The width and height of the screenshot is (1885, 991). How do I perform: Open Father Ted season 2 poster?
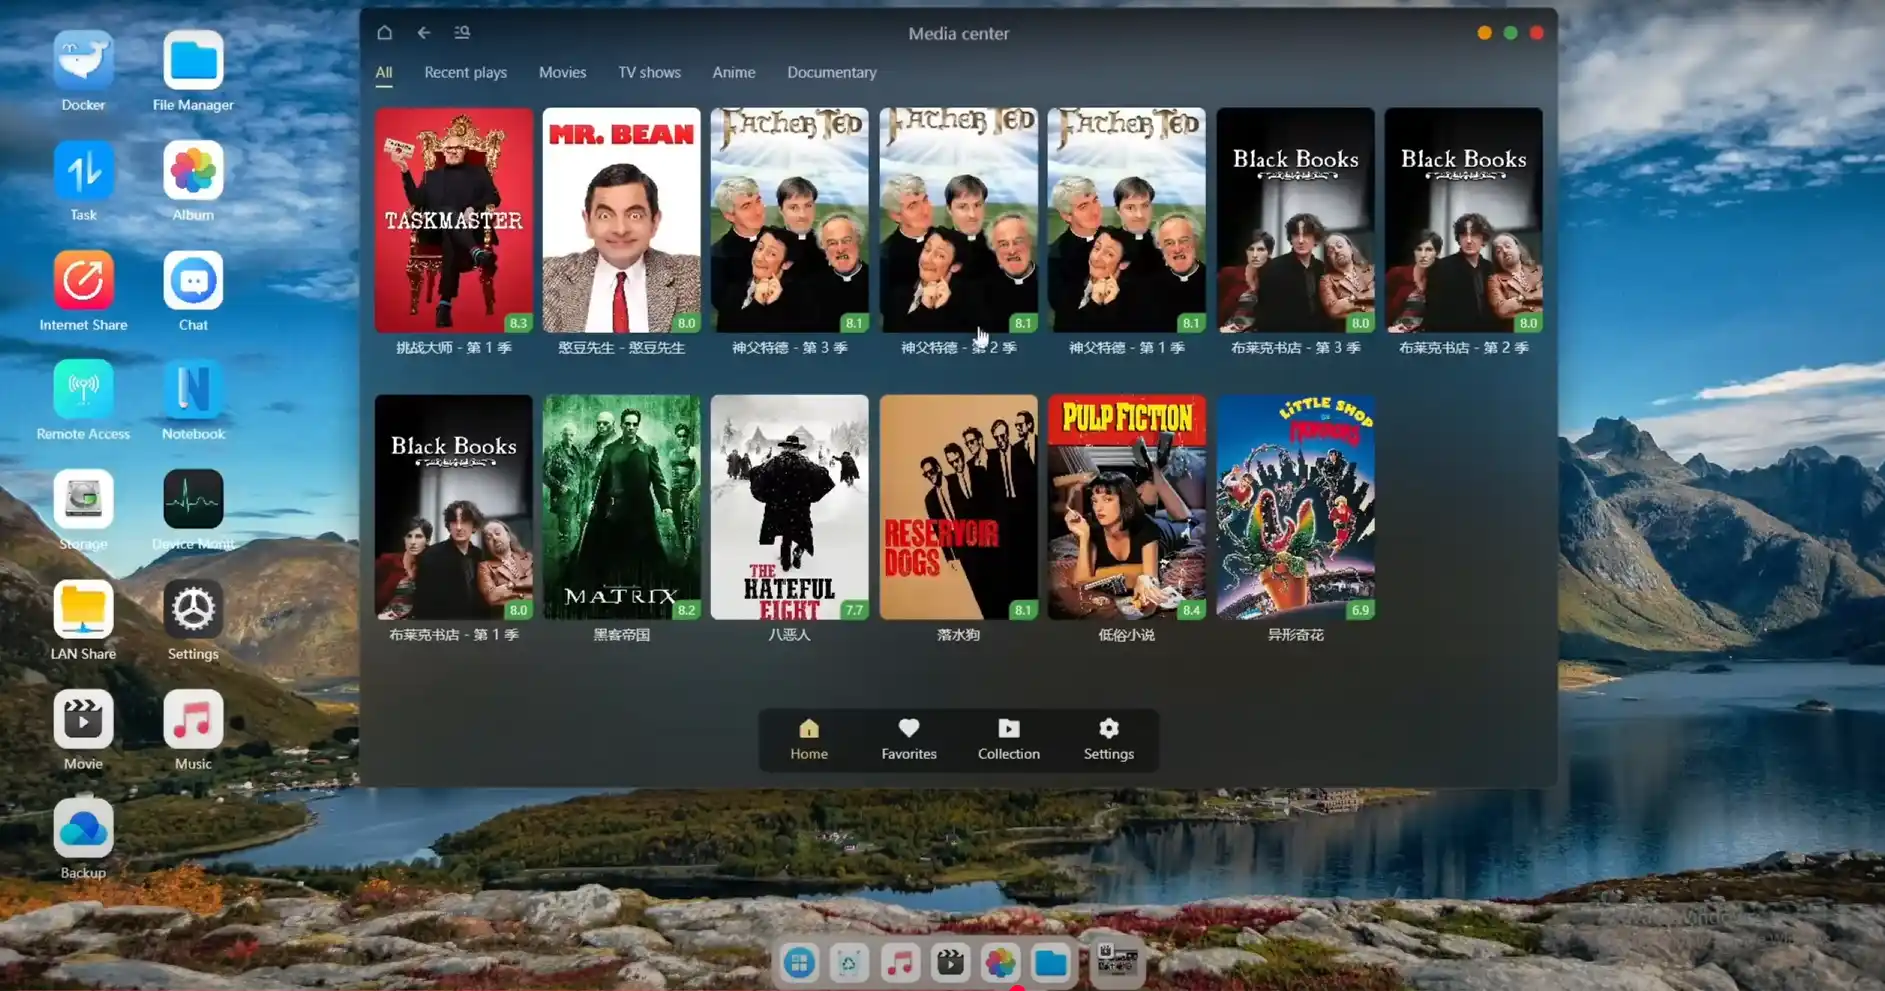(x=958, y=220)
